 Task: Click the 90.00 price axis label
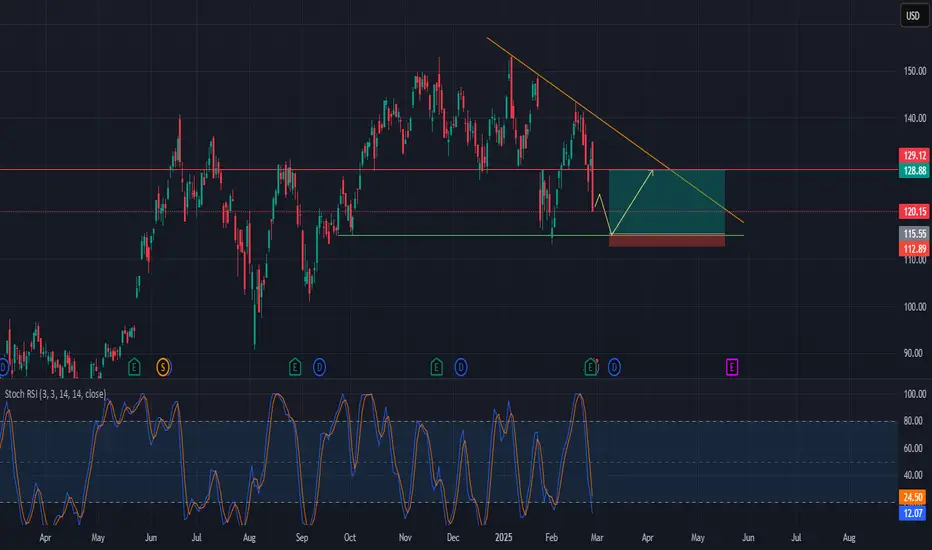pos(913,353)
